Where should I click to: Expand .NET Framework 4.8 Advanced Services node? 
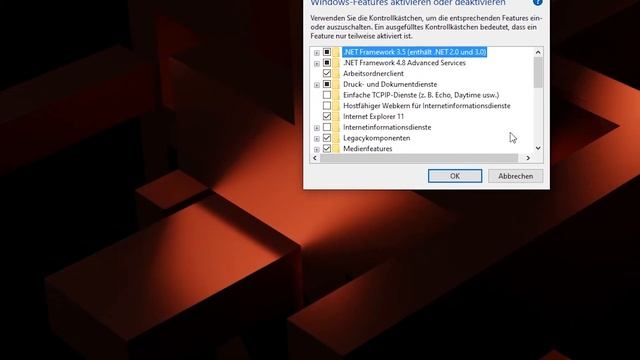pos(317,64)
